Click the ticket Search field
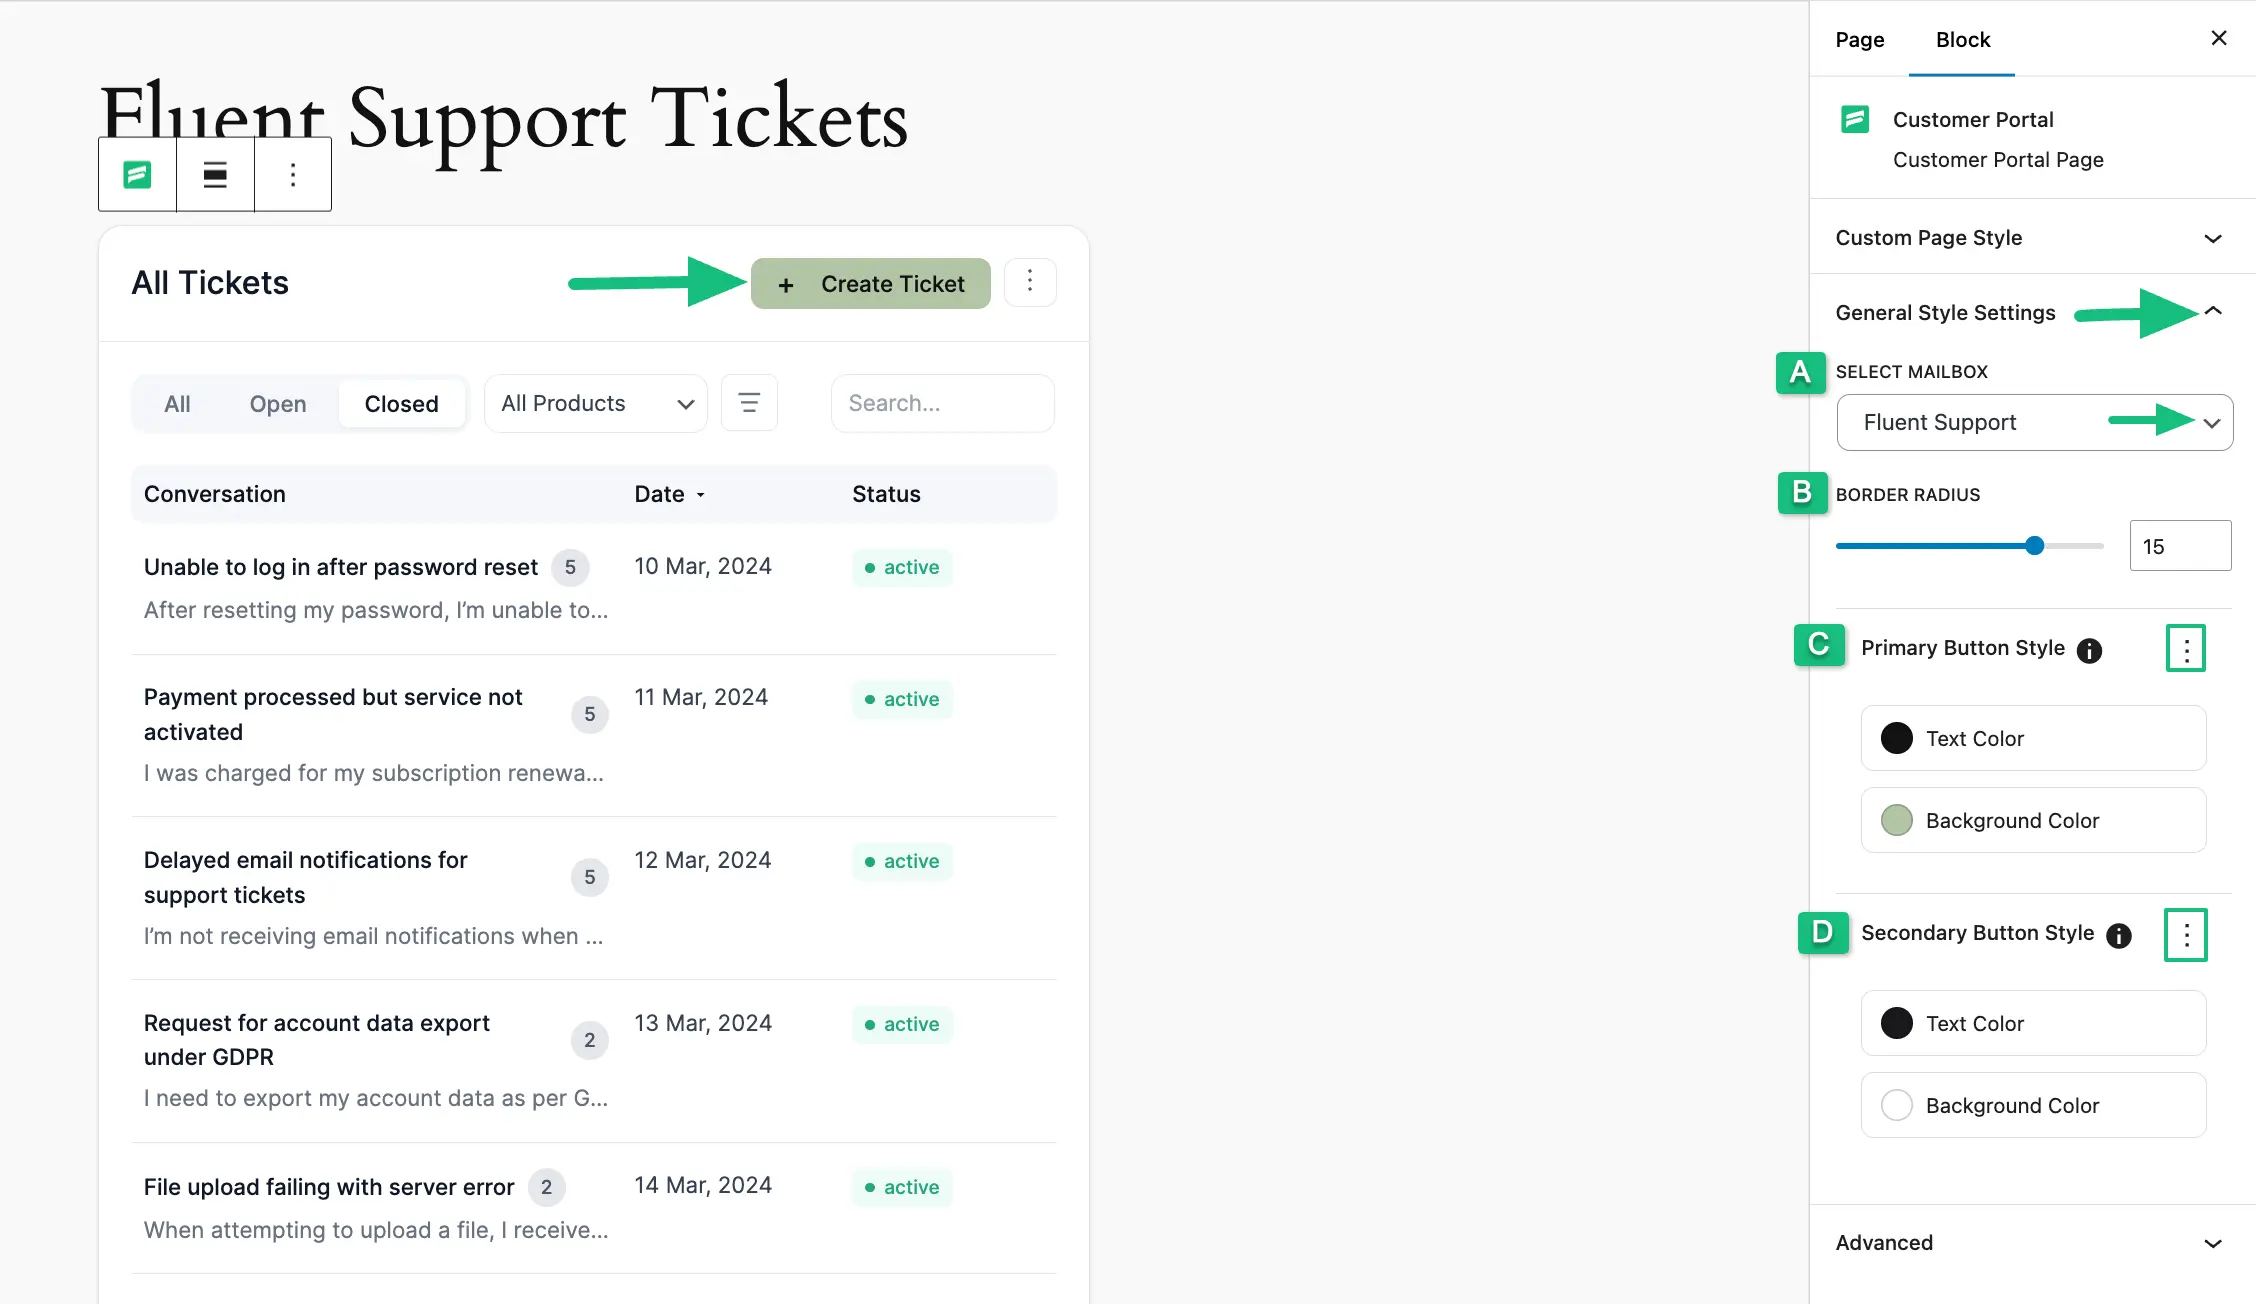This screenshot has height=1304, width=2256. tap(943, 403)
